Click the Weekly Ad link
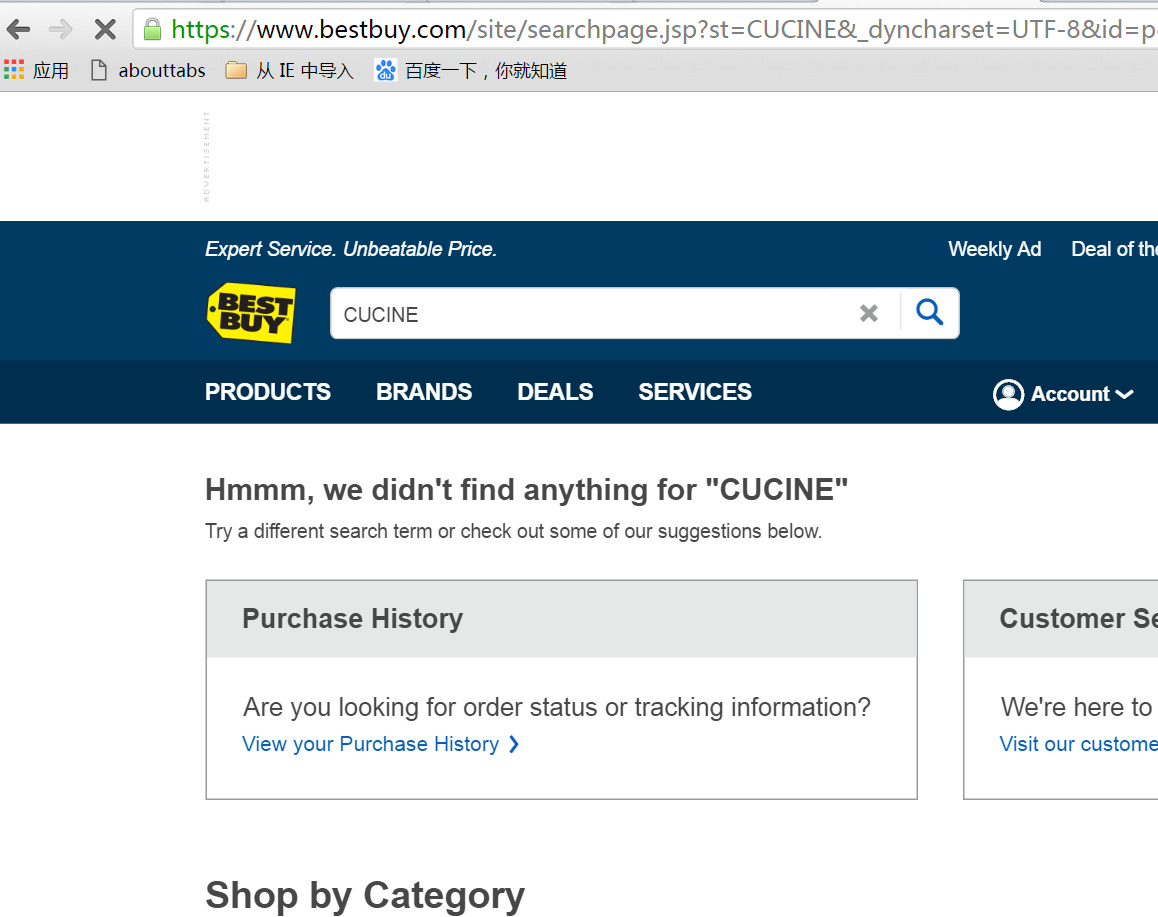The height and width of the screenshot is (917, 1158). 994,249
